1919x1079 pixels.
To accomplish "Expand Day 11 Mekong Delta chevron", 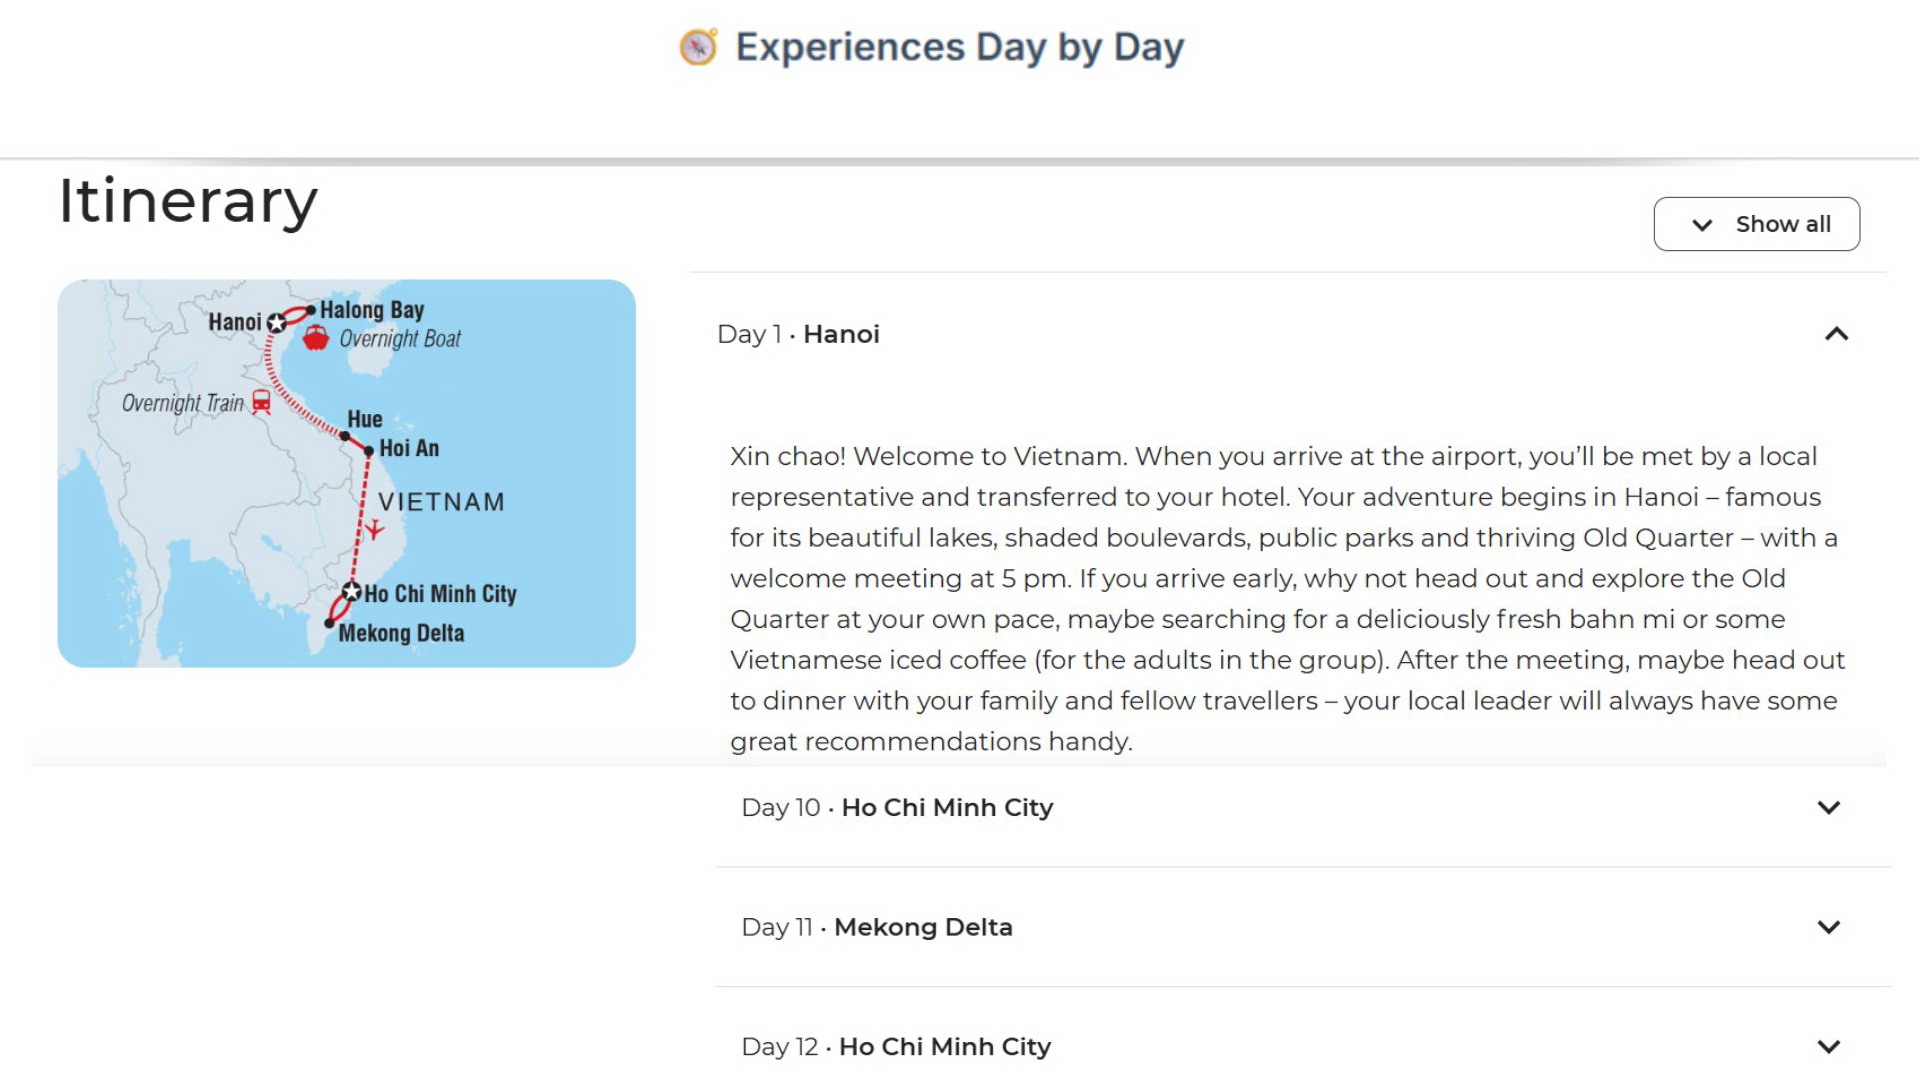I will [1828, 927].
